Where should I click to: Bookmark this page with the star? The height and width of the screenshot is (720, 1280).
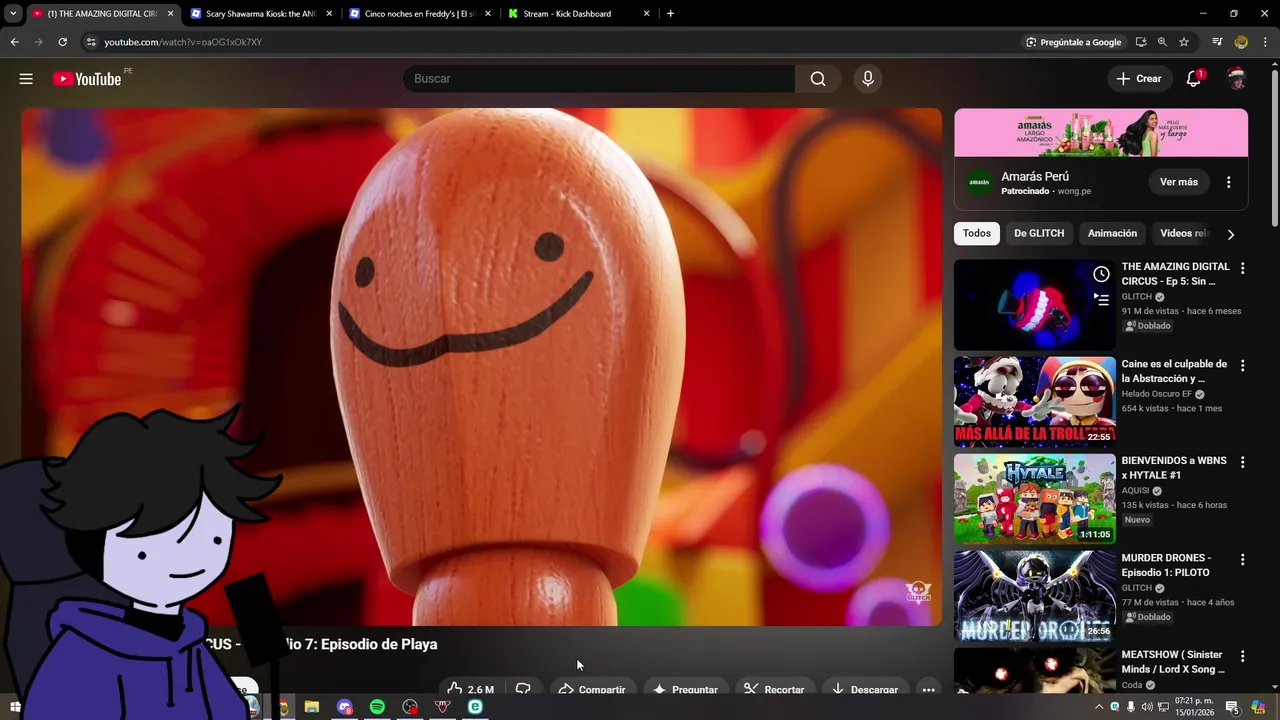click(x=1184, y=42)
